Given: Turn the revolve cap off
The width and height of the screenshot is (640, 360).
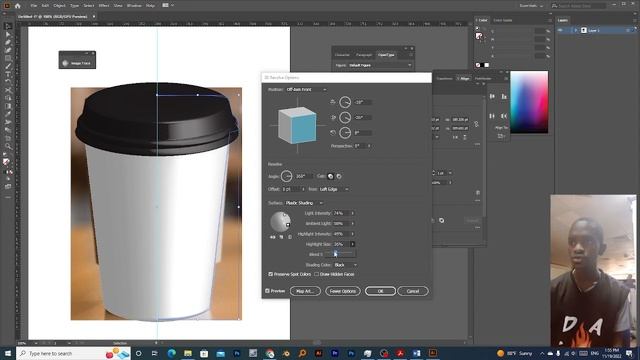Looking at the screenshot, I should click(339, 176).
